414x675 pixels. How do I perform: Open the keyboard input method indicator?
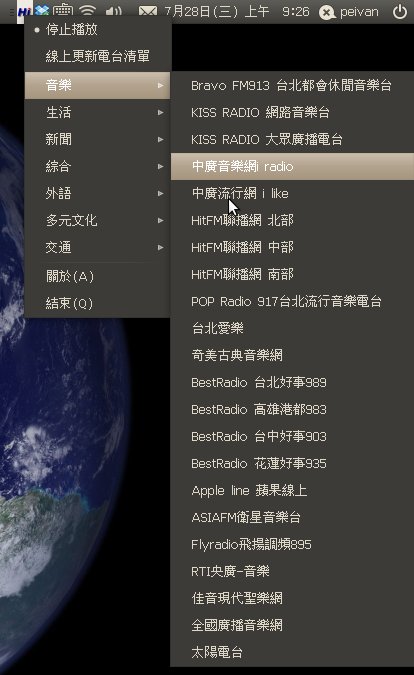(63, 10)
